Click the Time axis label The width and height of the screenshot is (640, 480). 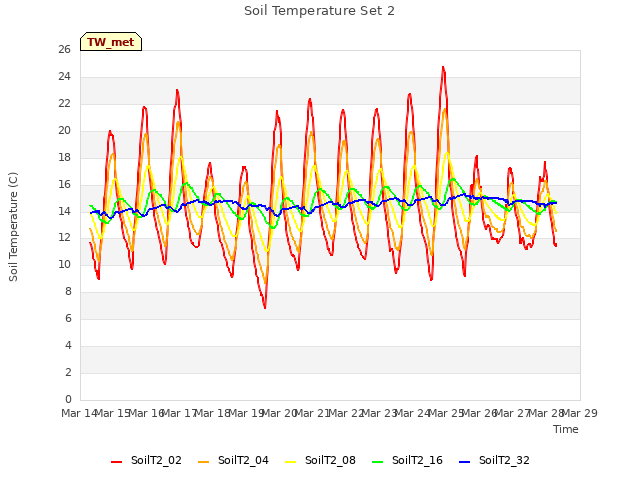[x=565, y=429]
